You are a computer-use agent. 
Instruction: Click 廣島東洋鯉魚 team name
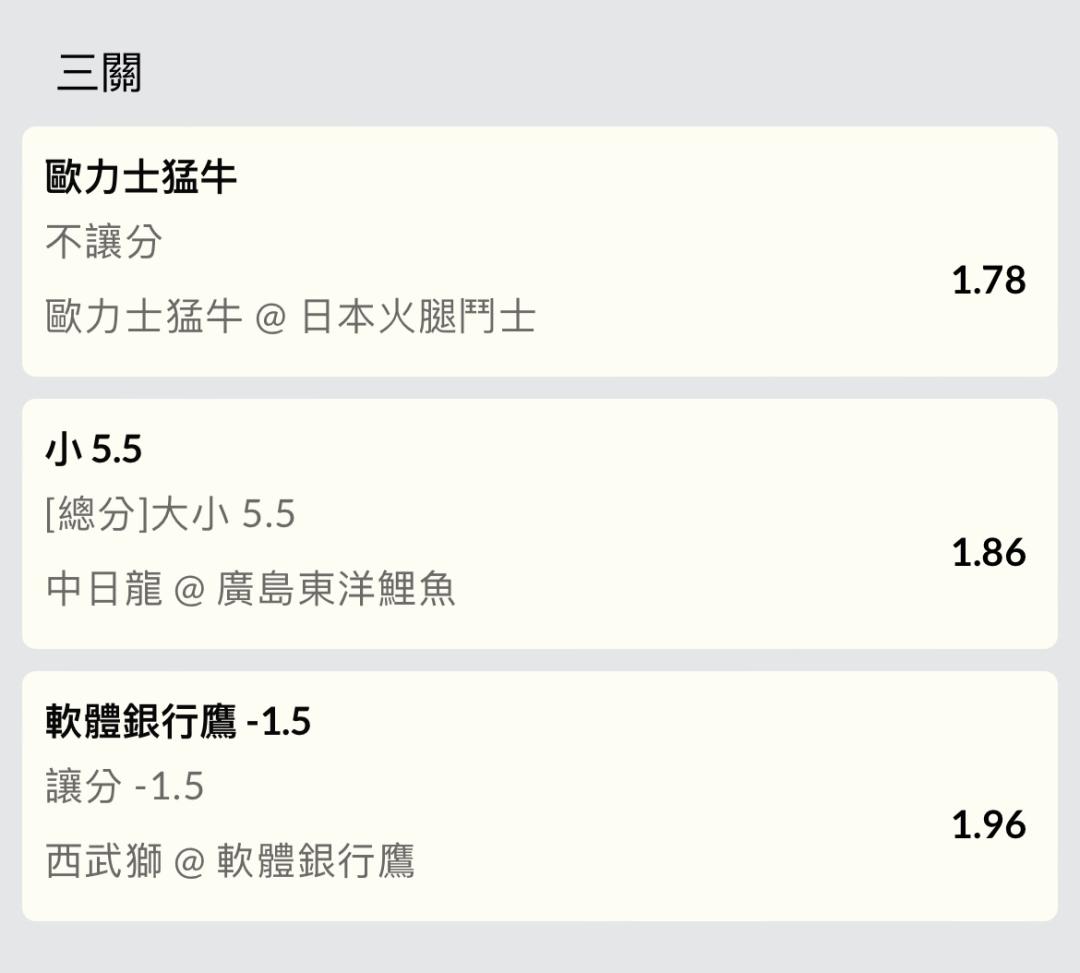tap(336, 589)
